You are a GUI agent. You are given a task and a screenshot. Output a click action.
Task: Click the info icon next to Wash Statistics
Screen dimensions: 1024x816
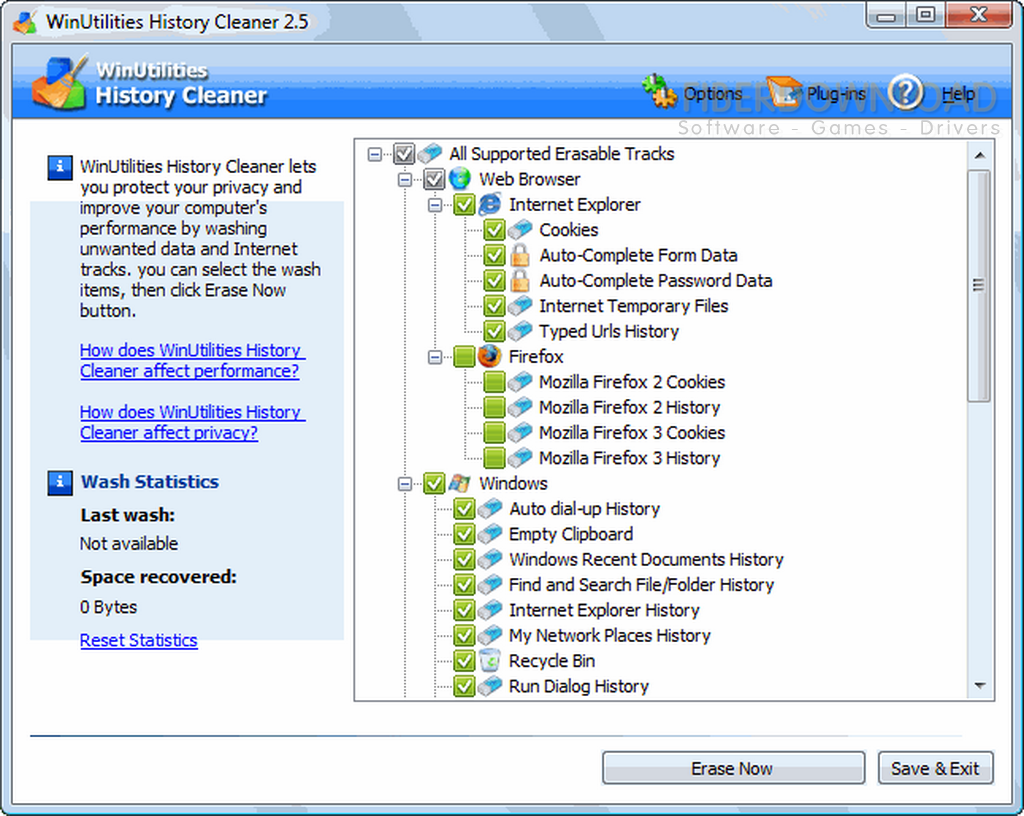coord(59,482)
